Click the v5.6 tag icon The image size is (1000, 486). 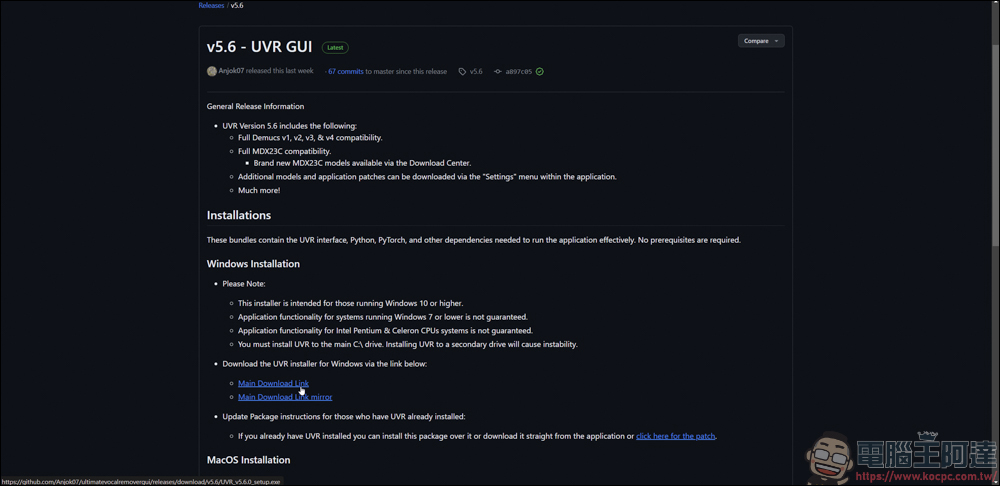click(462, 72)
